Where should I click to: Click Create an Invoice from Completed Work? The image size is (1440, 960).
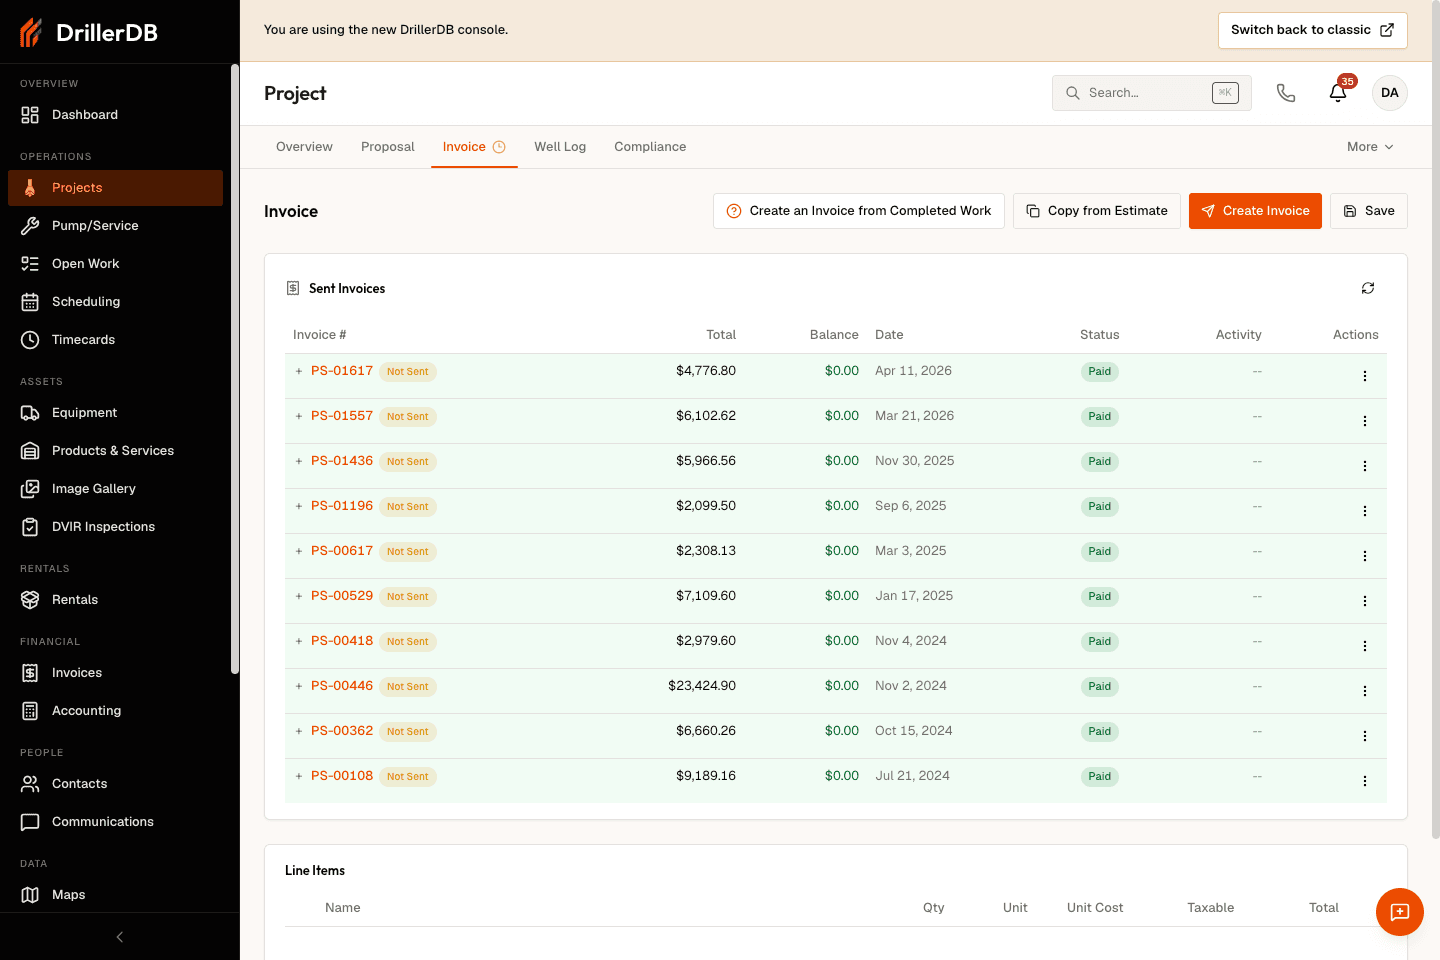point(859,211)
